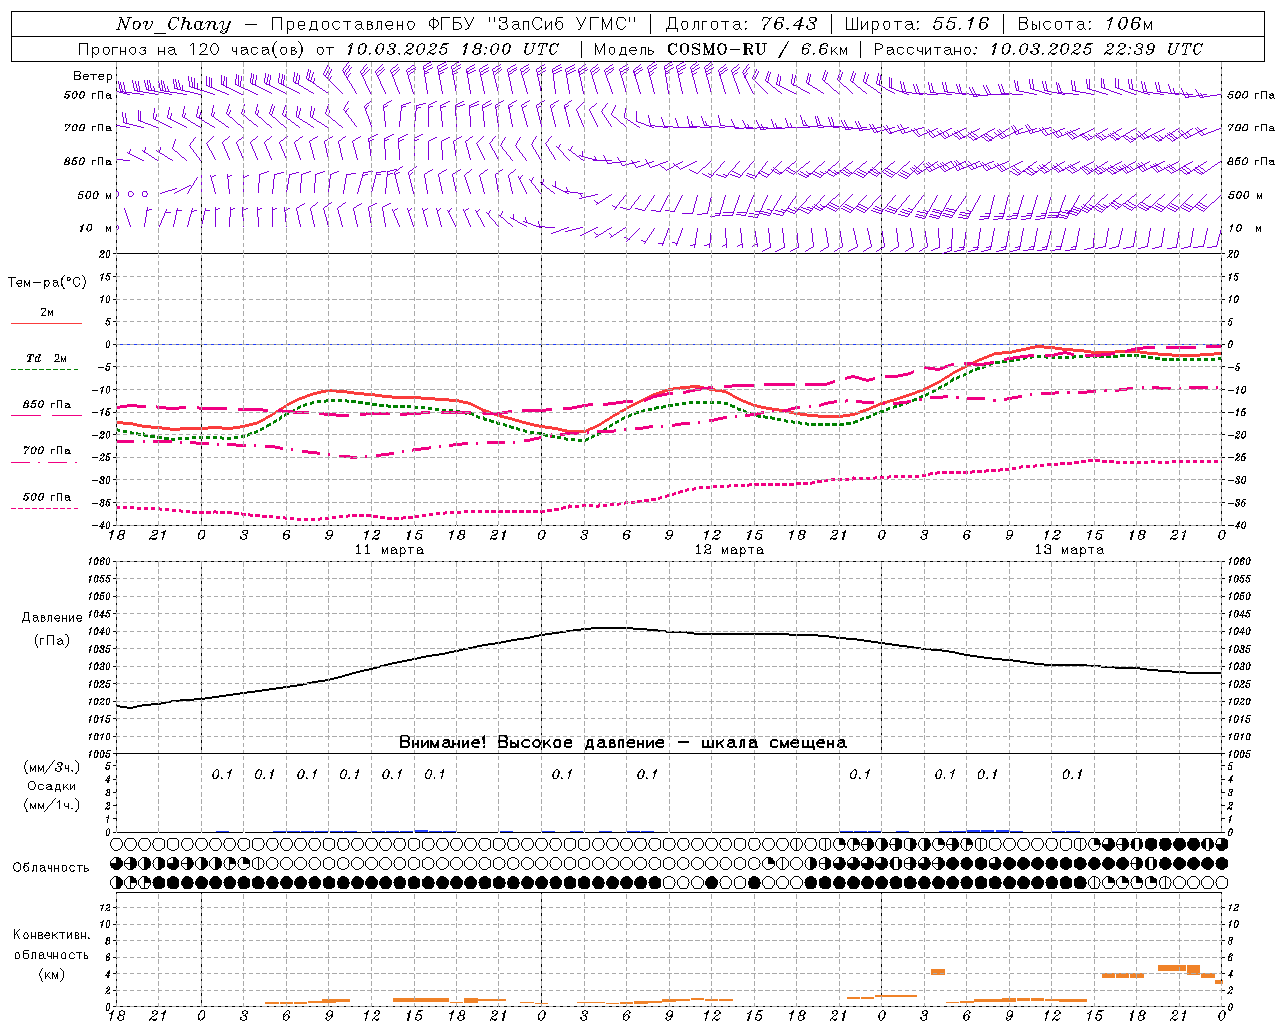Click the Модель COSMO-RU / 6.6км label
Viewport: 1280px width, 1024px height.
[721, 49]
